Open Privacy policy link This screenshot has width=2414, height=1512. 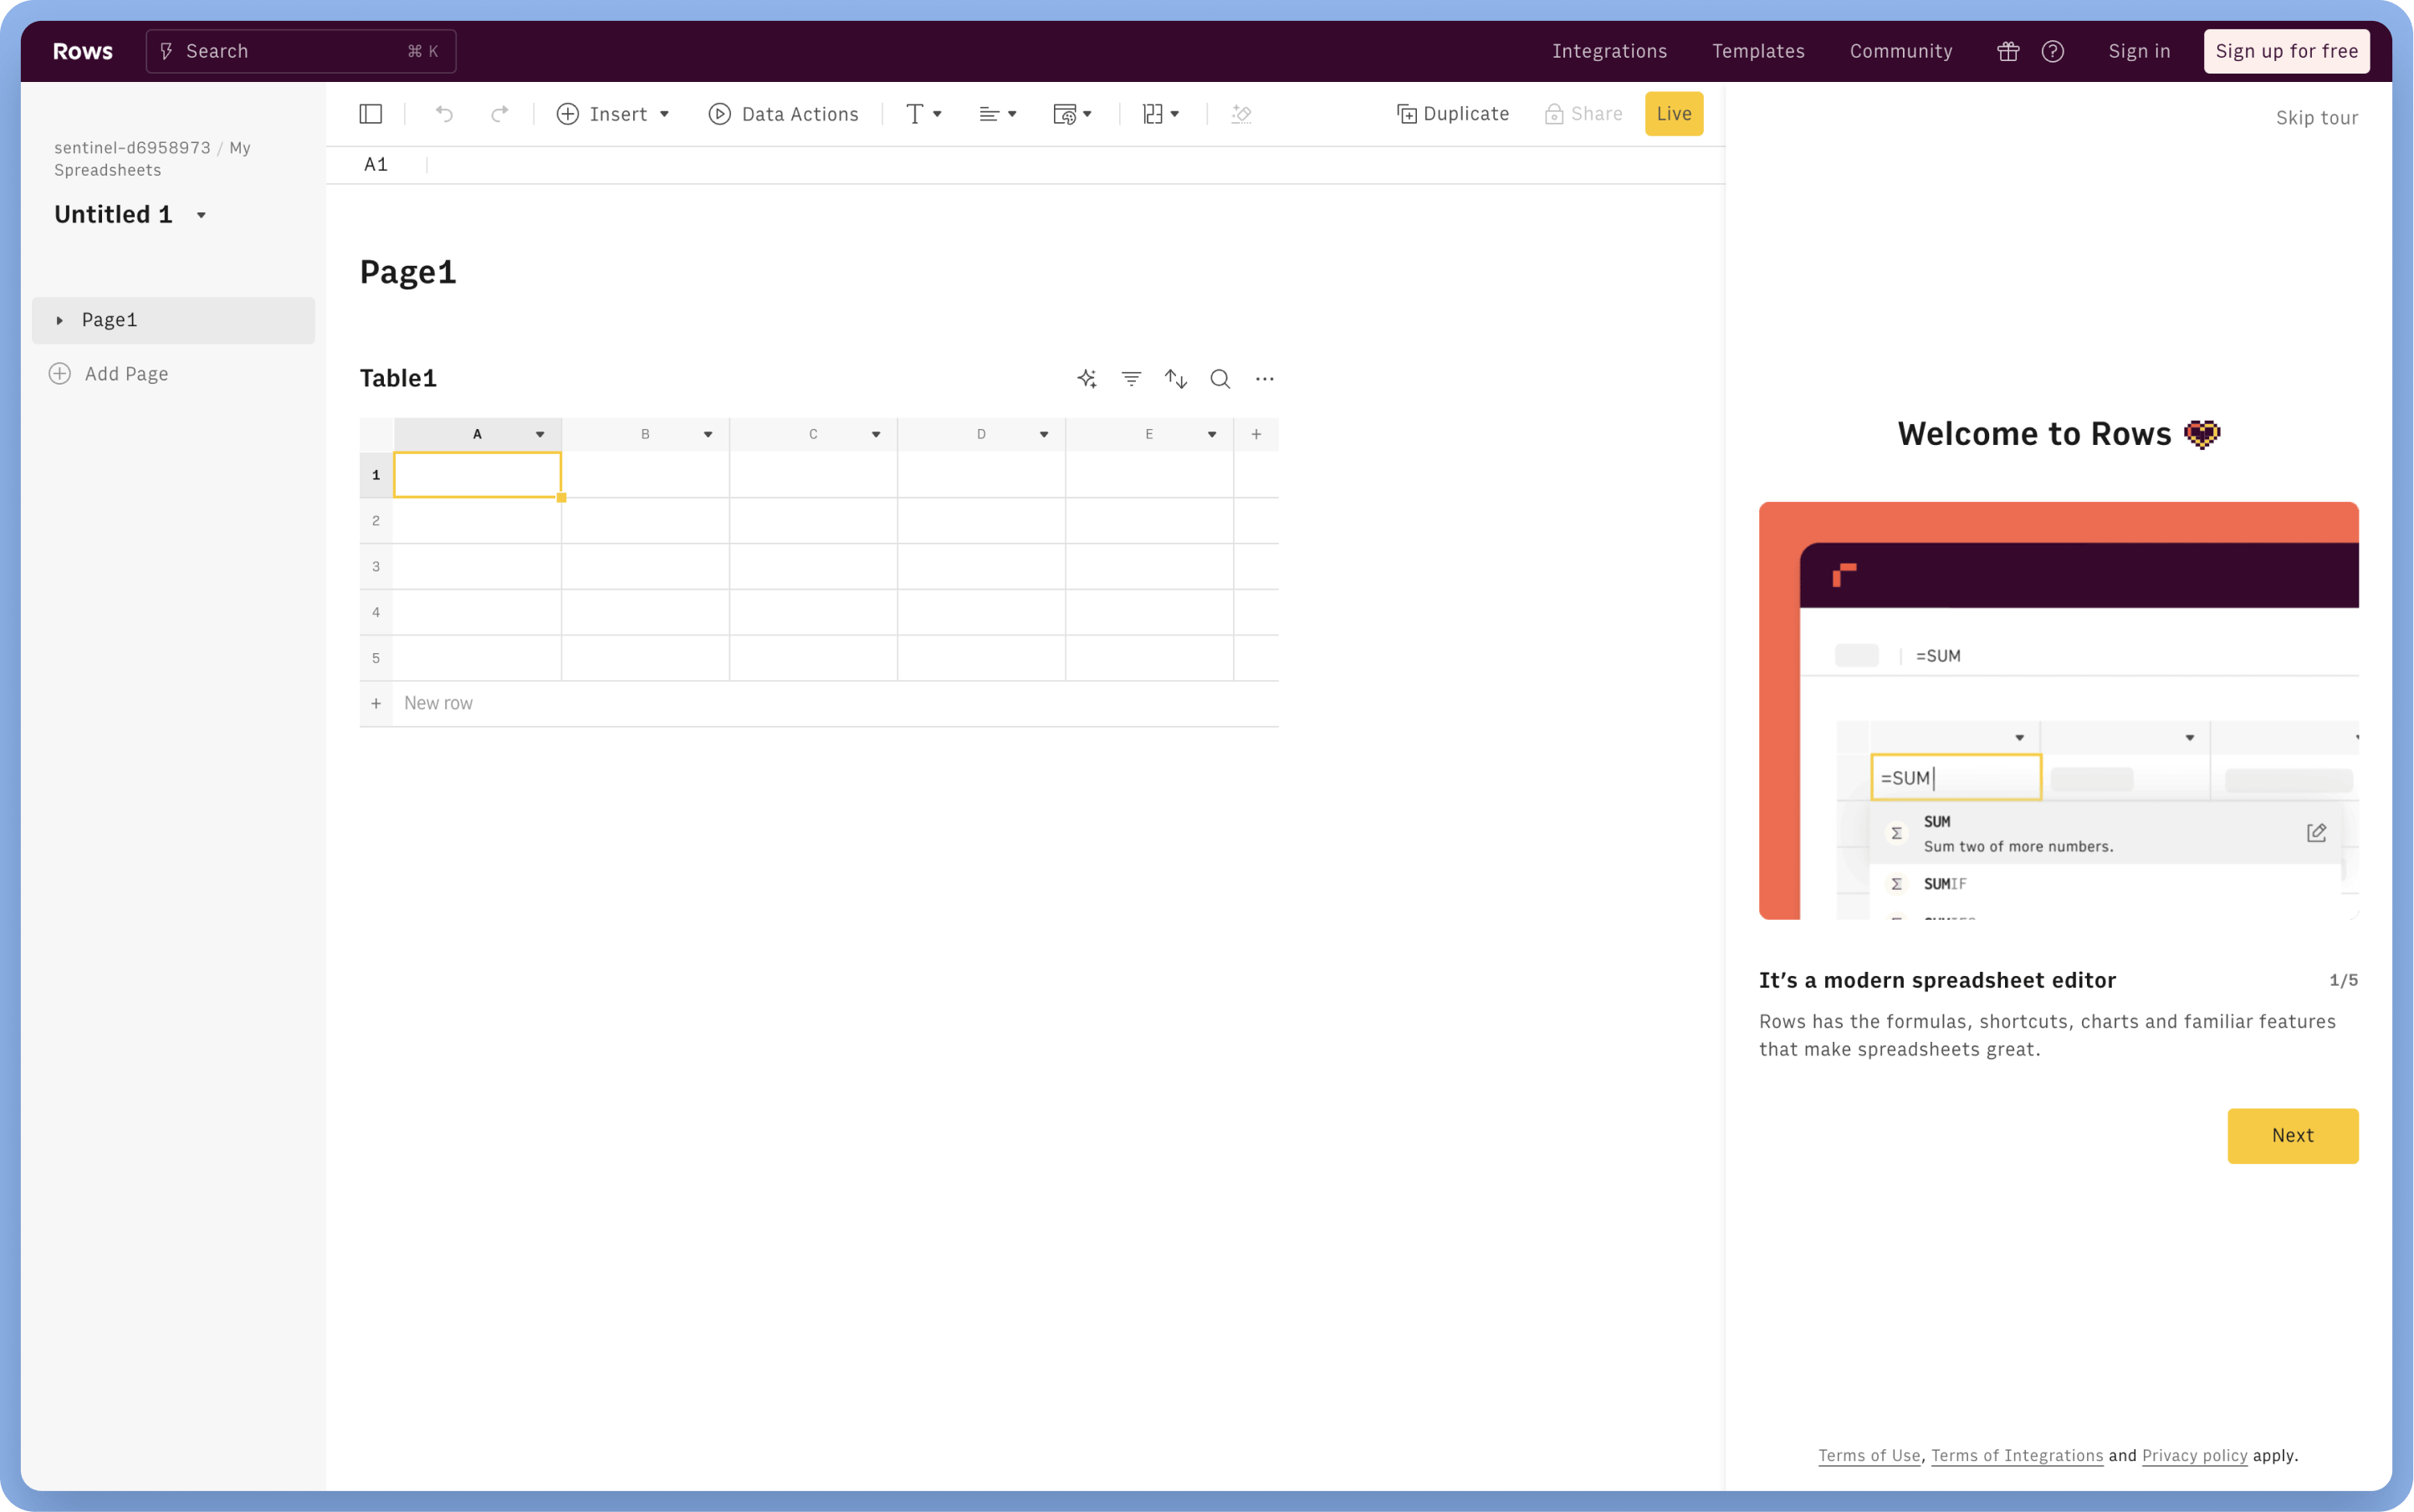click(x=2193, y=1455)
